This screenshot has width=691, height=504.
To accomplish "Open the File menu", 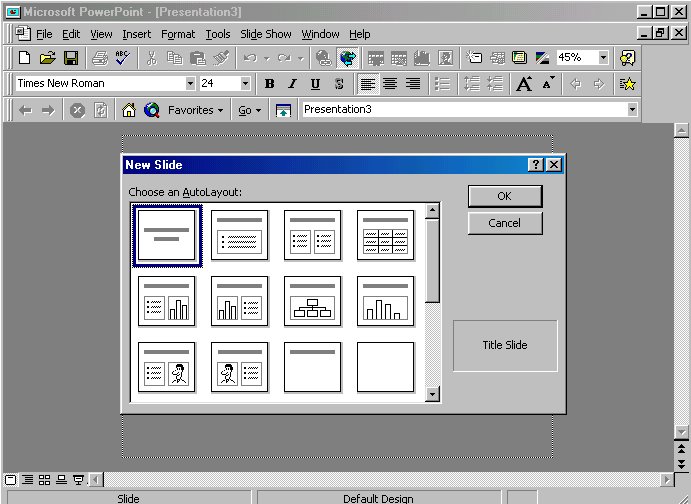I will [x=44, y=34].
